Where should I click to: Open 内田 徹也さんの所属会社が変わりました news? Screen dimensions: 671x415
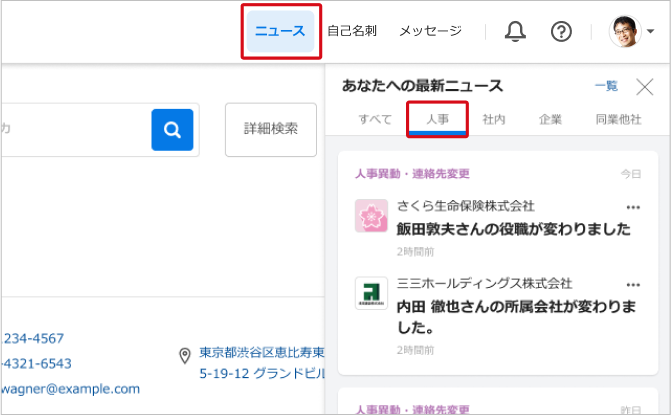[517, 317]
